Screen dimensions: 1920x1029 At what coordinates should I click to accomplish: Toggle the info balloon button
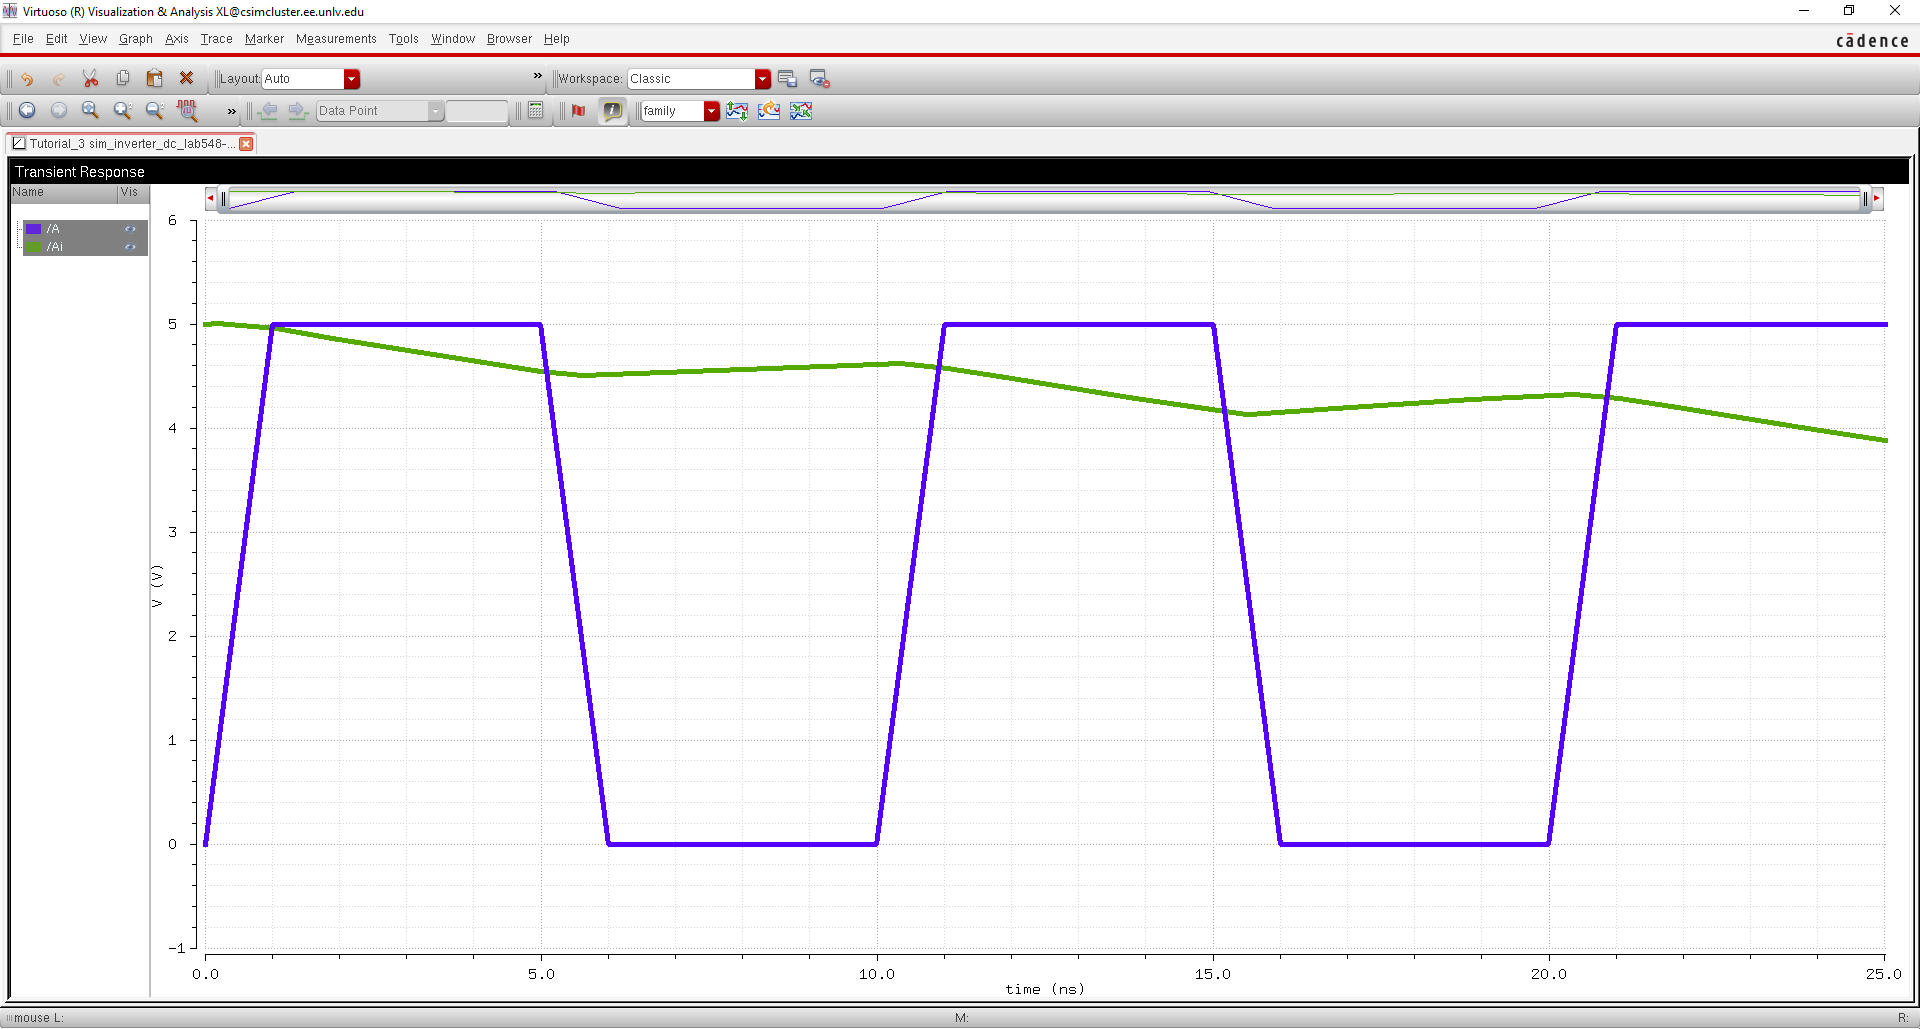point(612,111)
